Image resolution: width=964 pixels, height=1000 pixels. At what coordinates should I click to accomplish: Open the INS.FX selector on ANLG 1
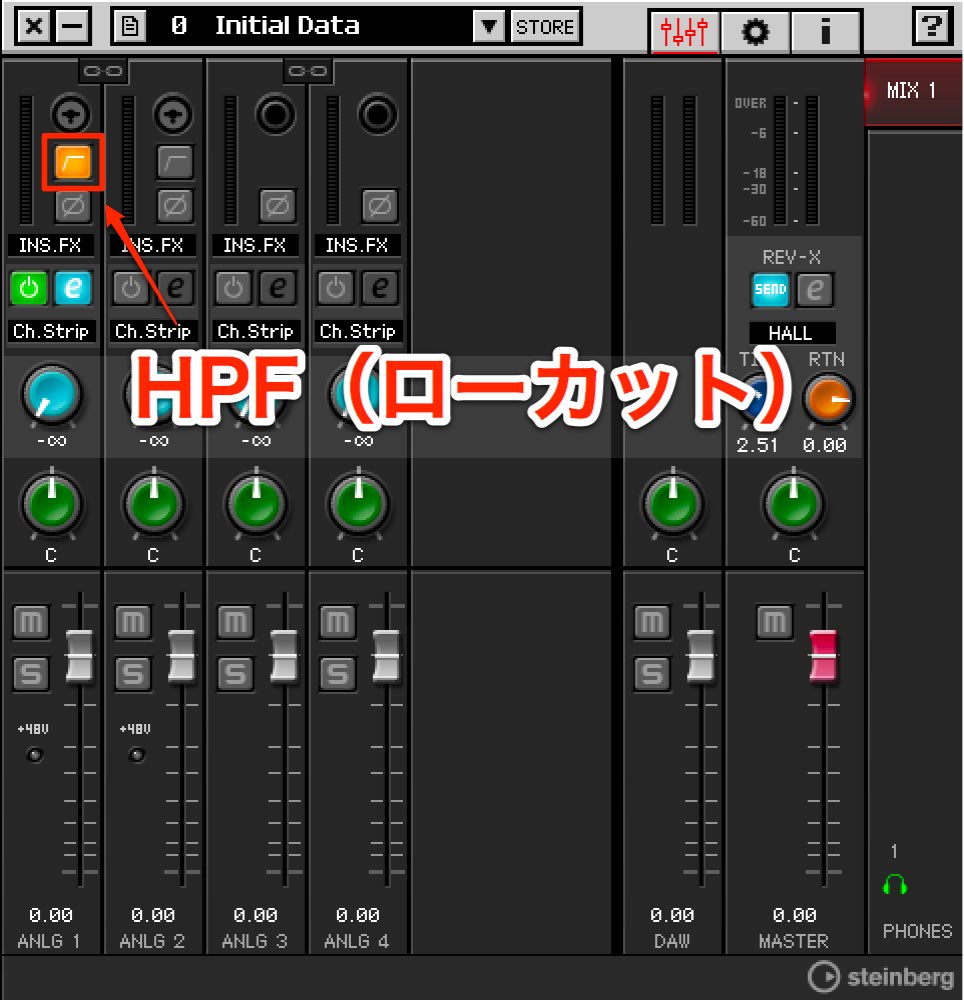(50, 246)
